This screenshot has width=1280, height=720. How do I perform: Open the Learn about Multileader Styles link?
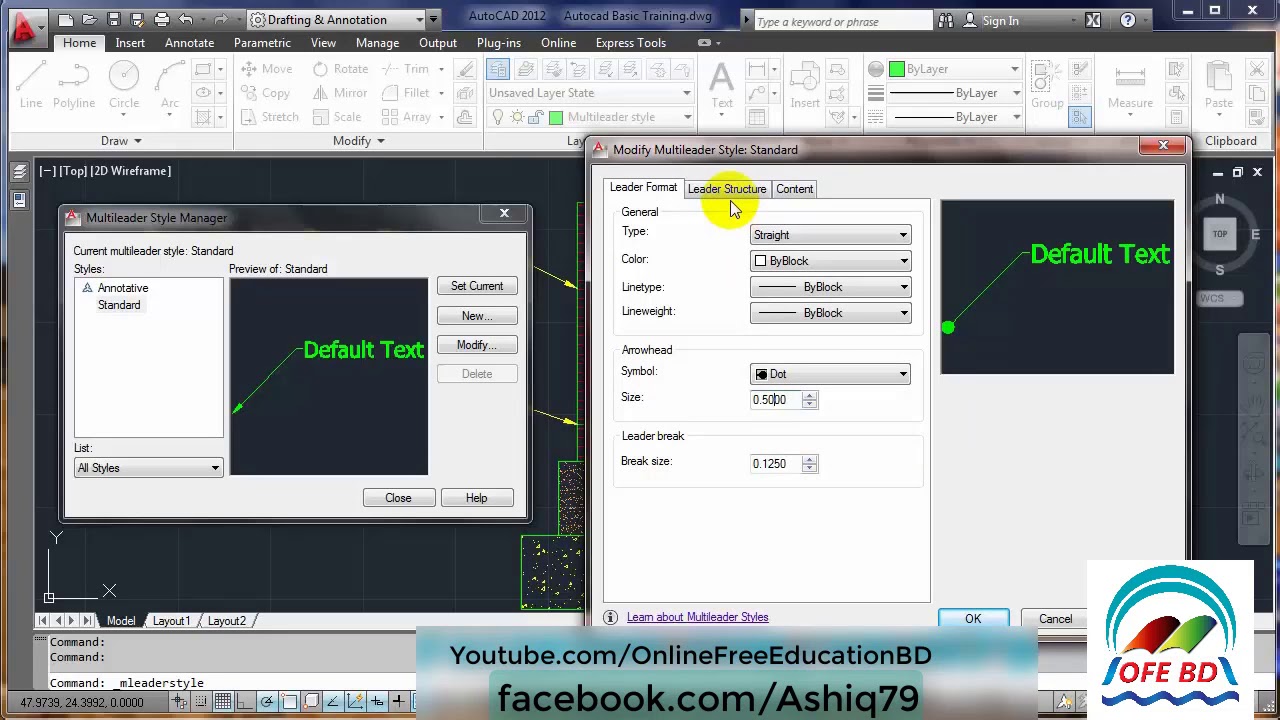[697, 617]
